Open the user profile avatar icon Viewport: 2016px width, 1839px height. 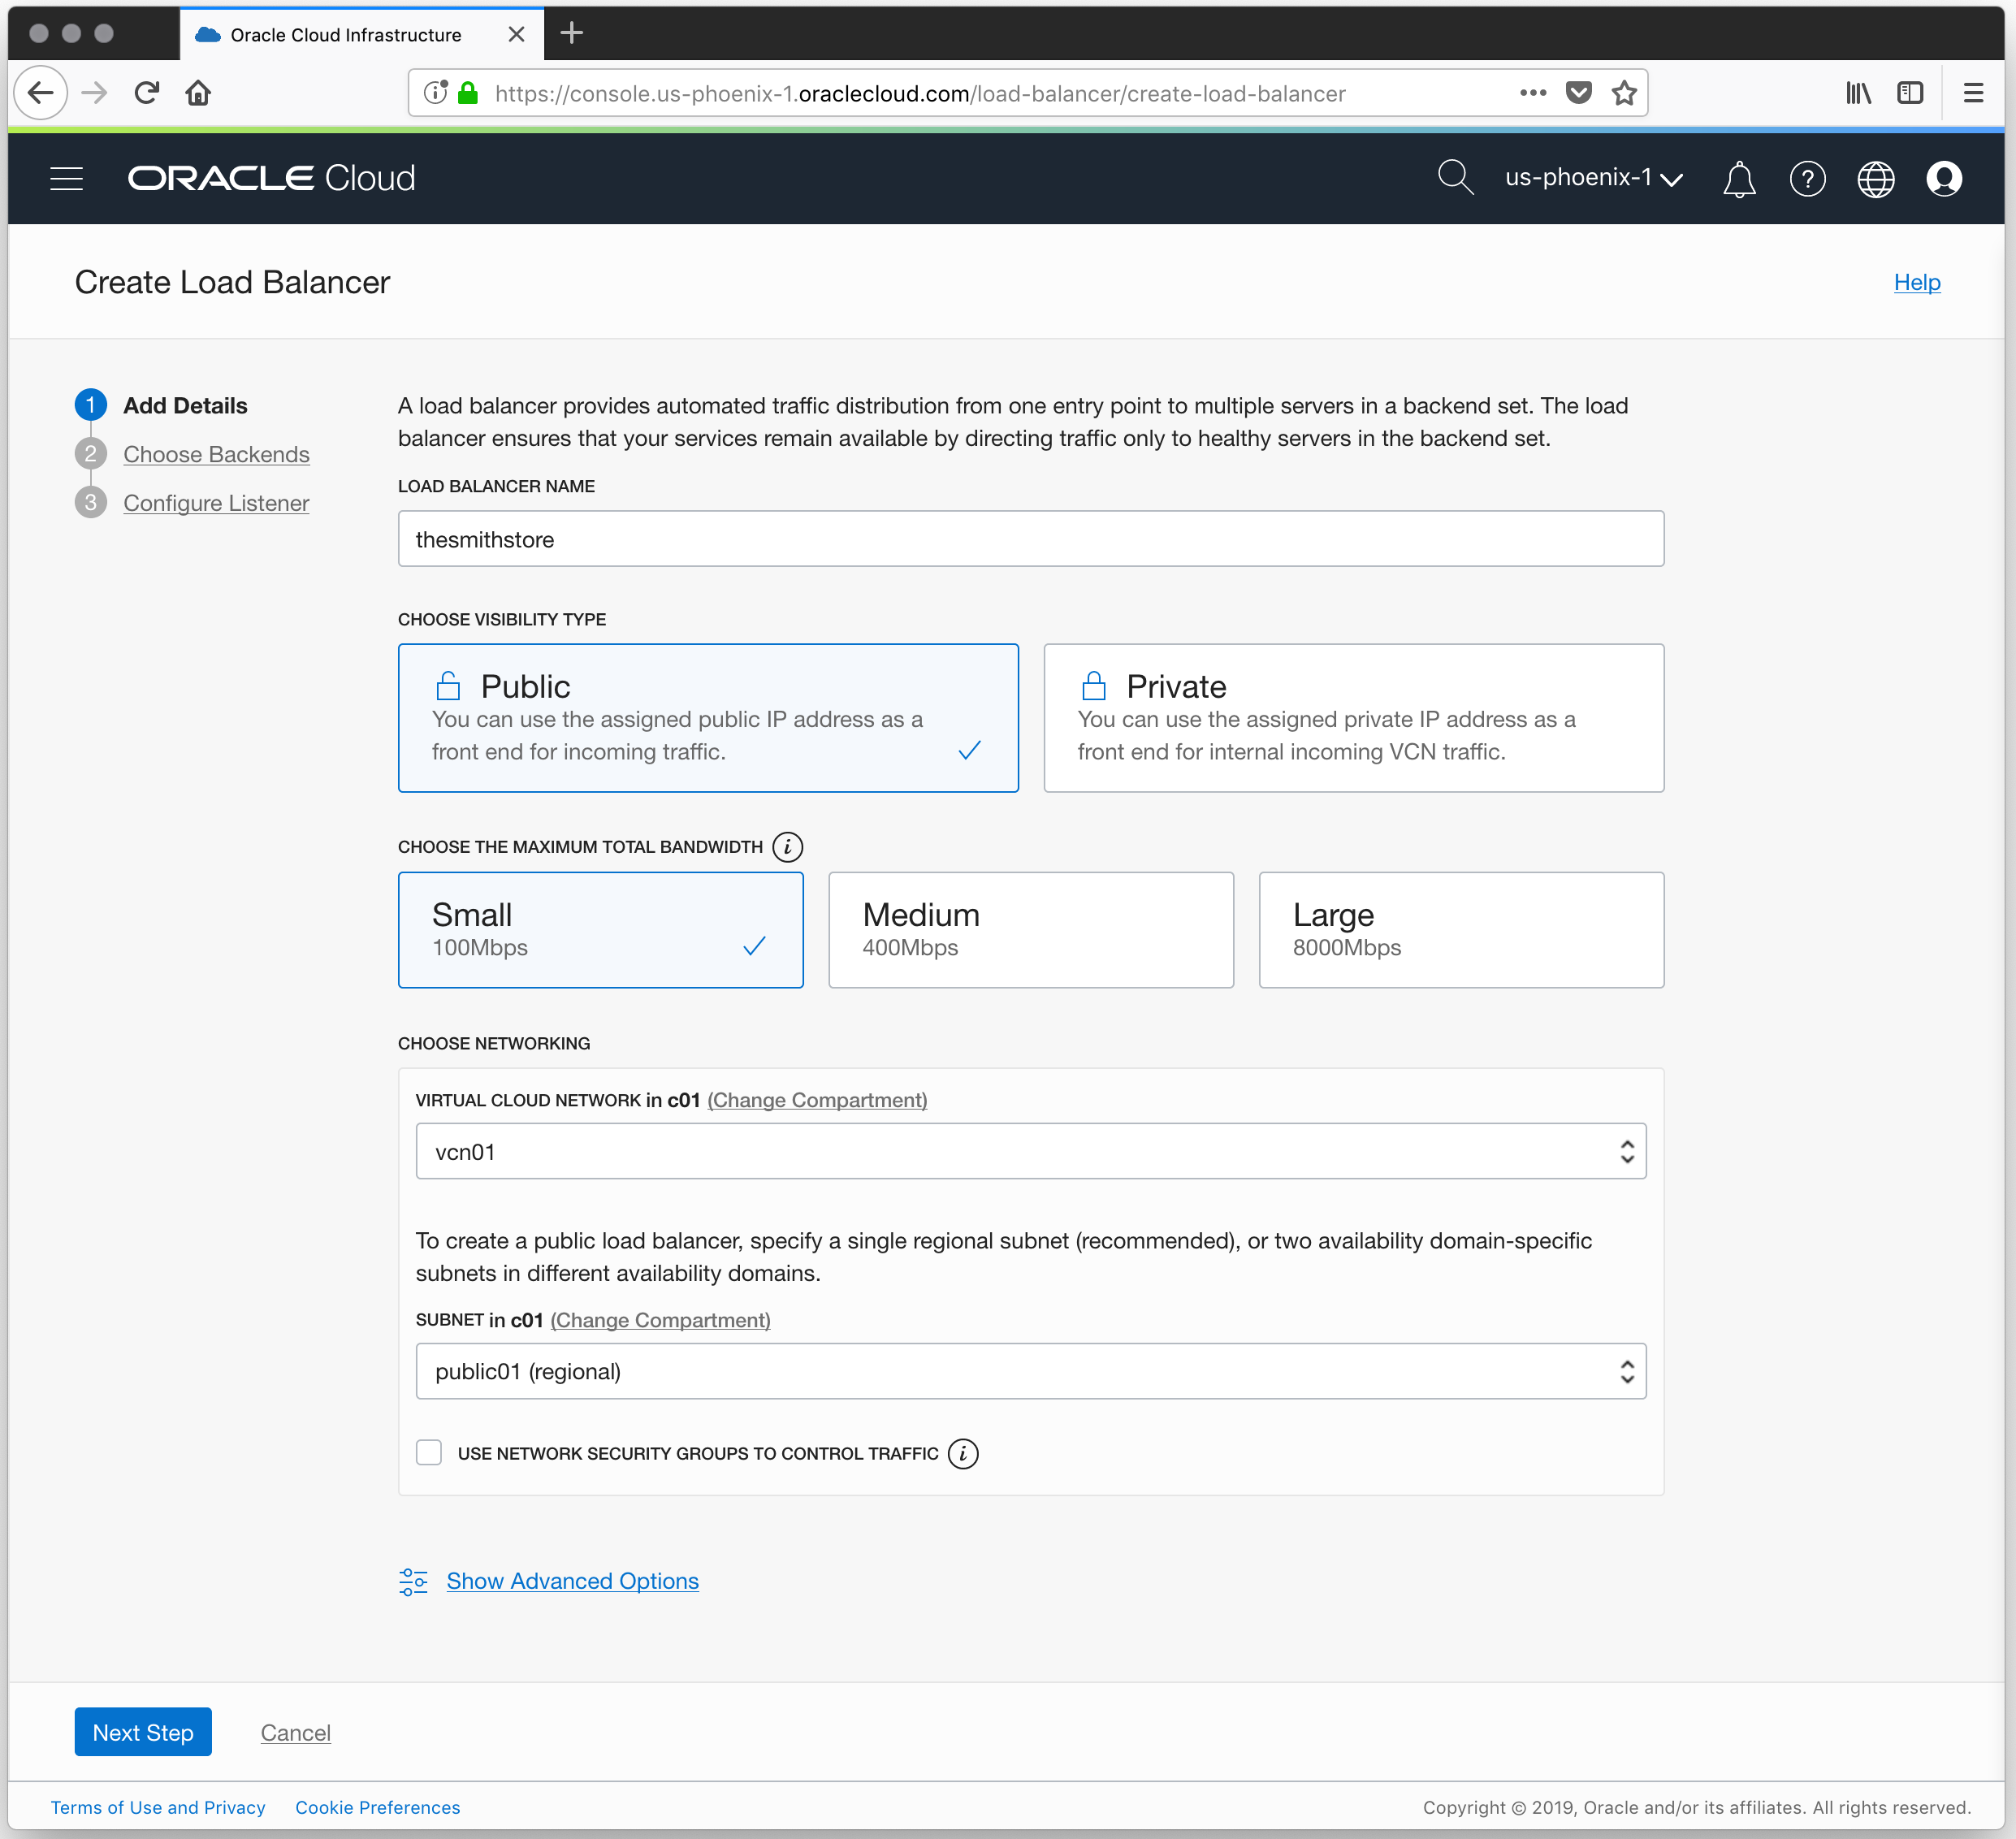(1942, 179)
